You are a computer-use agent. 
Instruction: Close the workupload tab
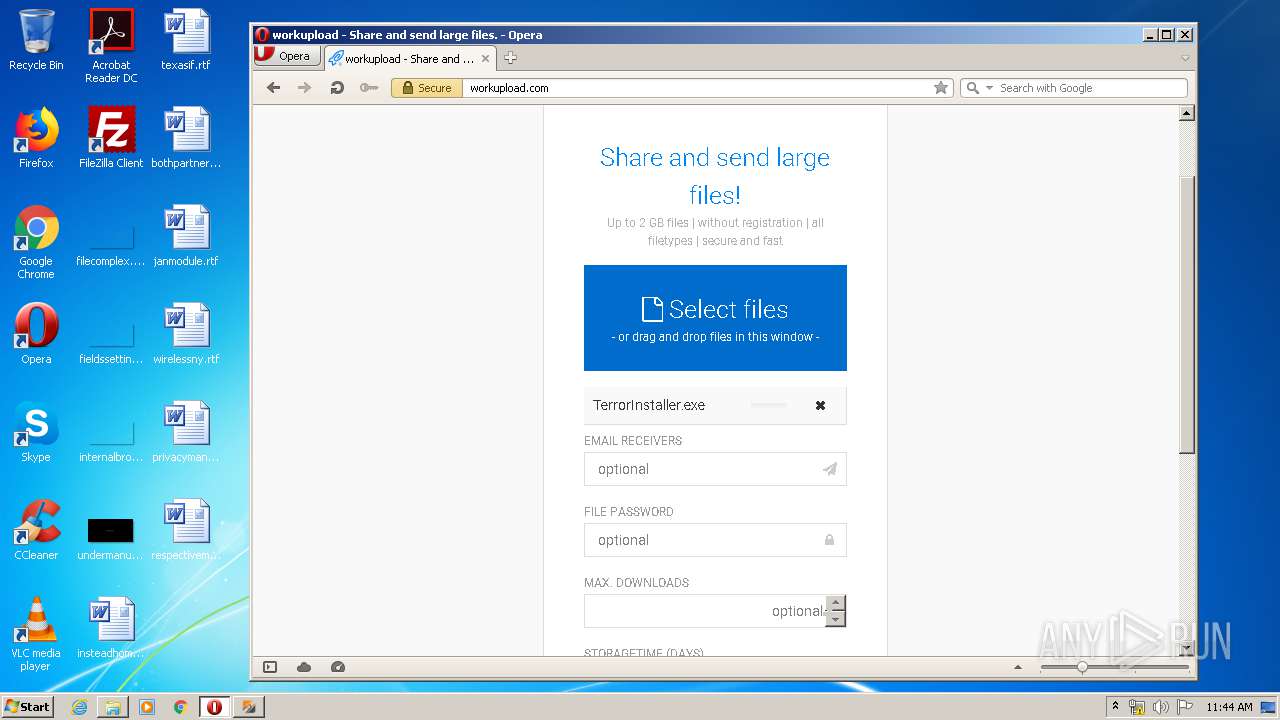pos(485,59)
